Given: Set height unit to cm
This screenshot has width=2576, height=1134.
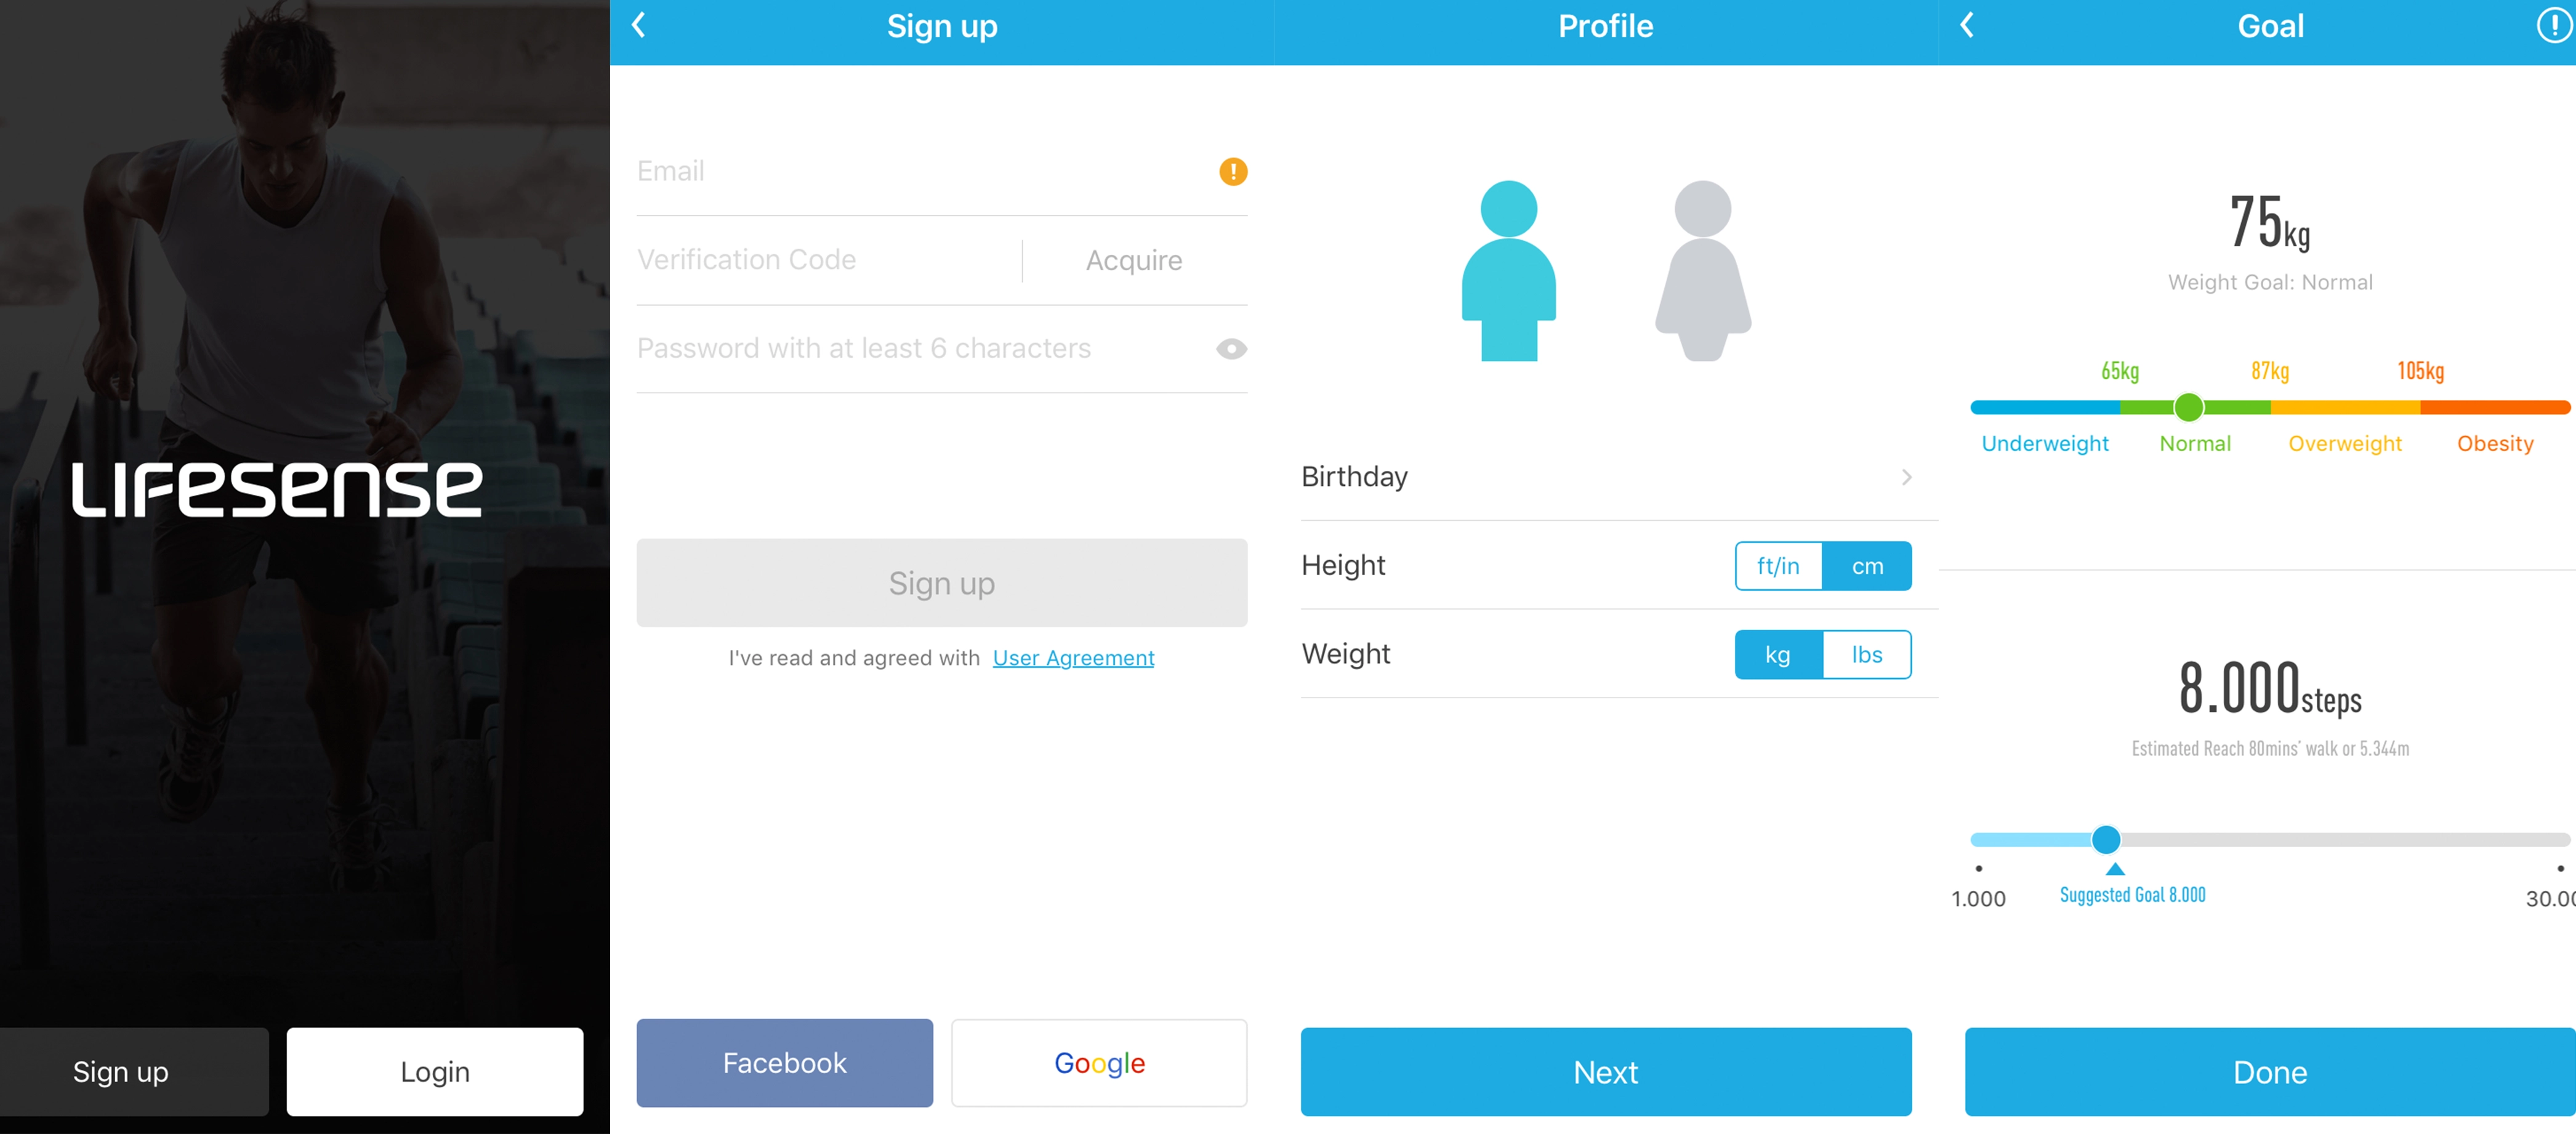Looking at the screenshot, I should (x=1866, y=566).
